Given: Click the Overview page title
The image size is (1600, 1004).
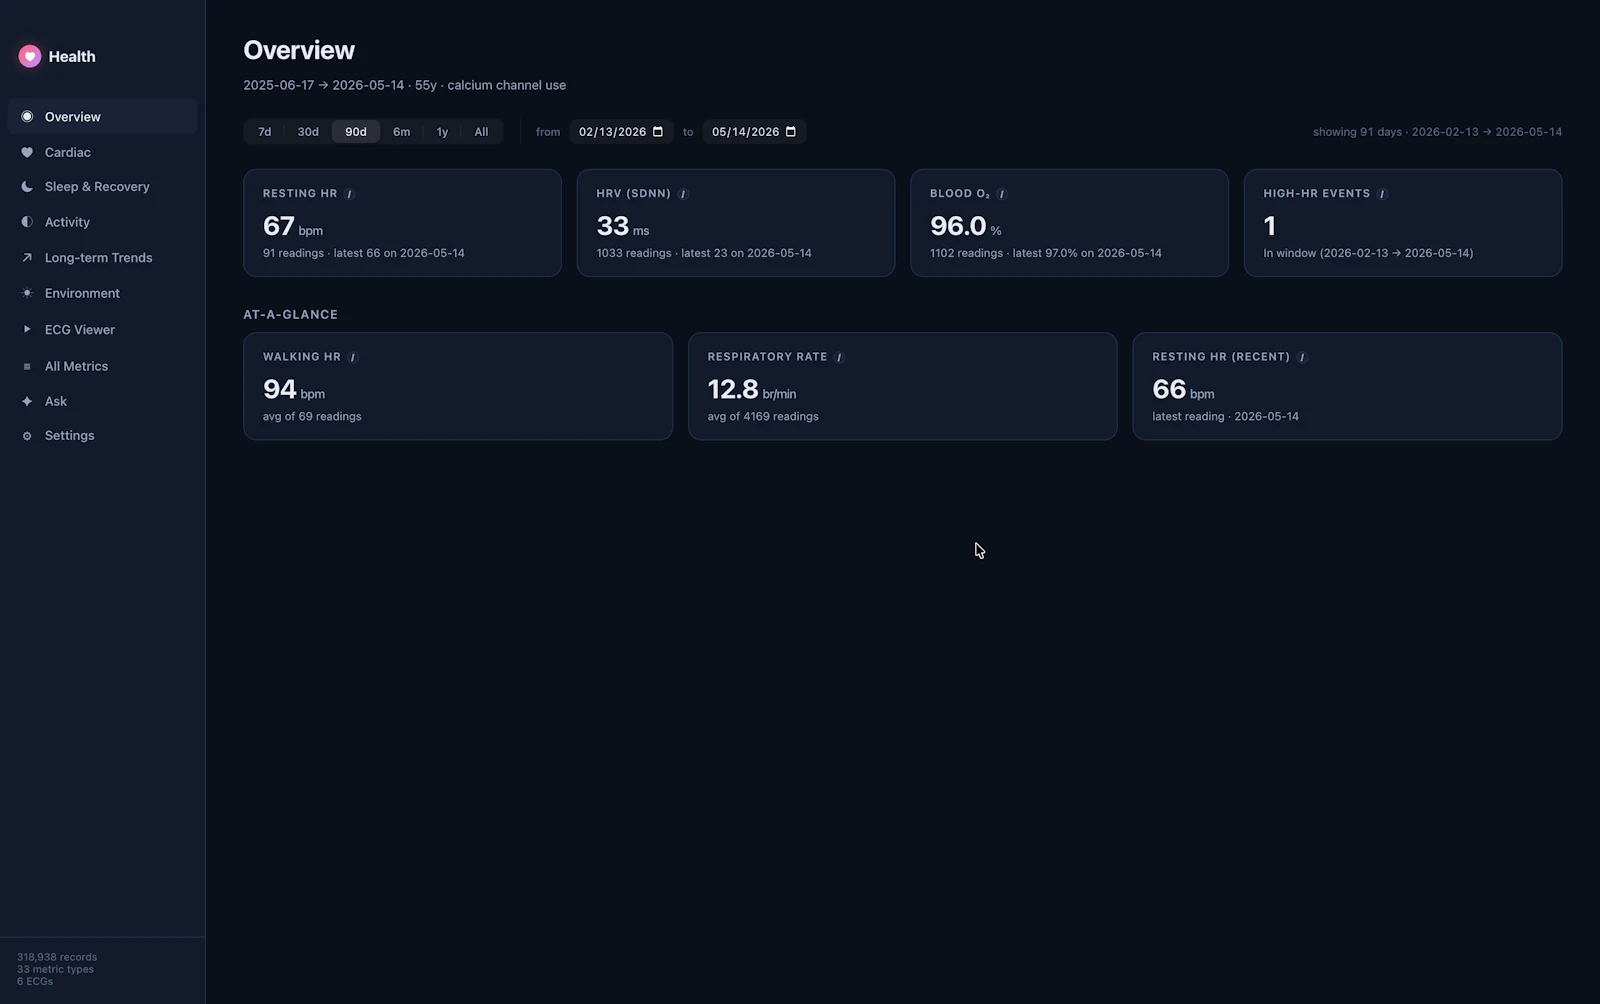Looking at the screenshot, I should tap(299, 50).
